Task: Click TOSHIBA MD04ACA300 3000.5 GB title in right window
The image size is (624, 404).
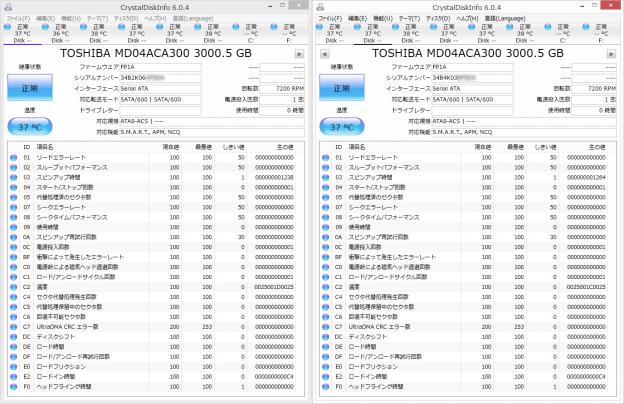Action: (x=468, y=53)
